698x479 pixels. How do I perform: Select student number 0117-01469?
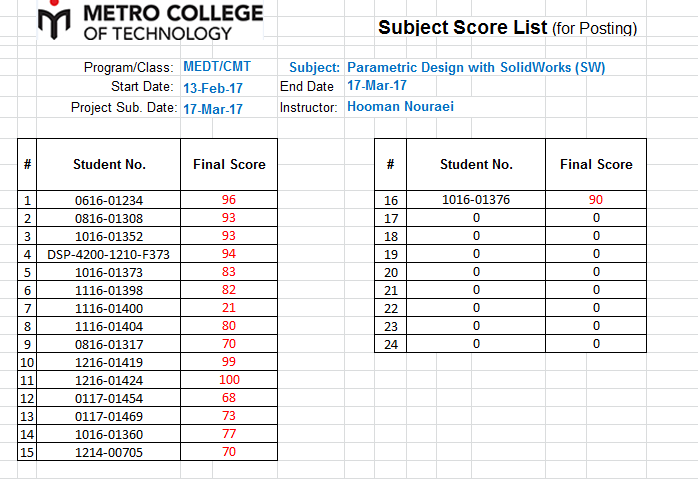[109, 416]
